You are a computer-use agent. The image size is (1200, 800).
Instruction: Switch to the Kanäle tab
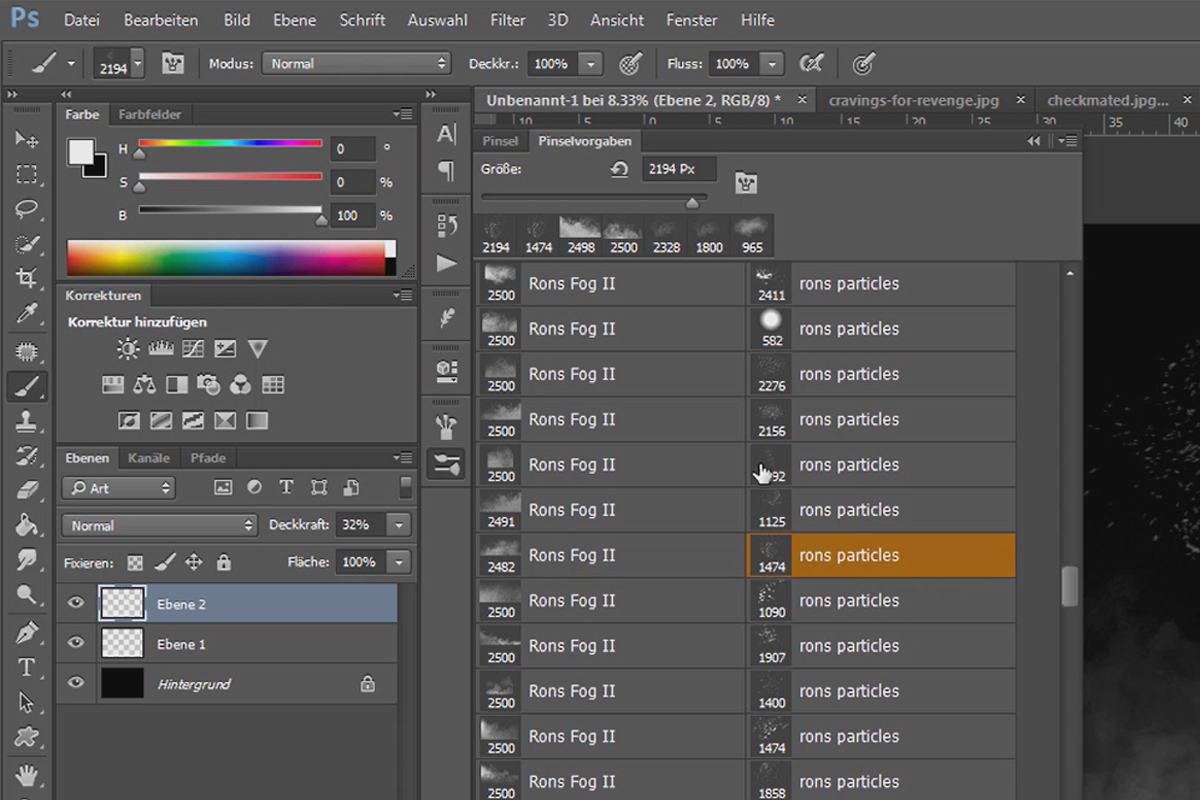[150, 458]
